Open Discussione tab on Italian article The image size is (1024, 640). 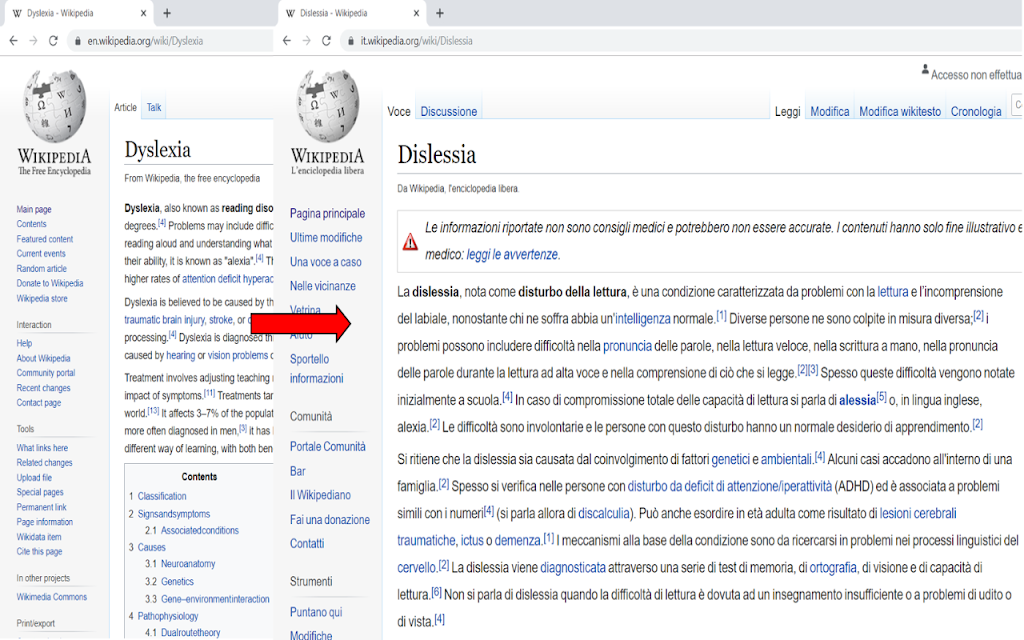tap(449, 112)
